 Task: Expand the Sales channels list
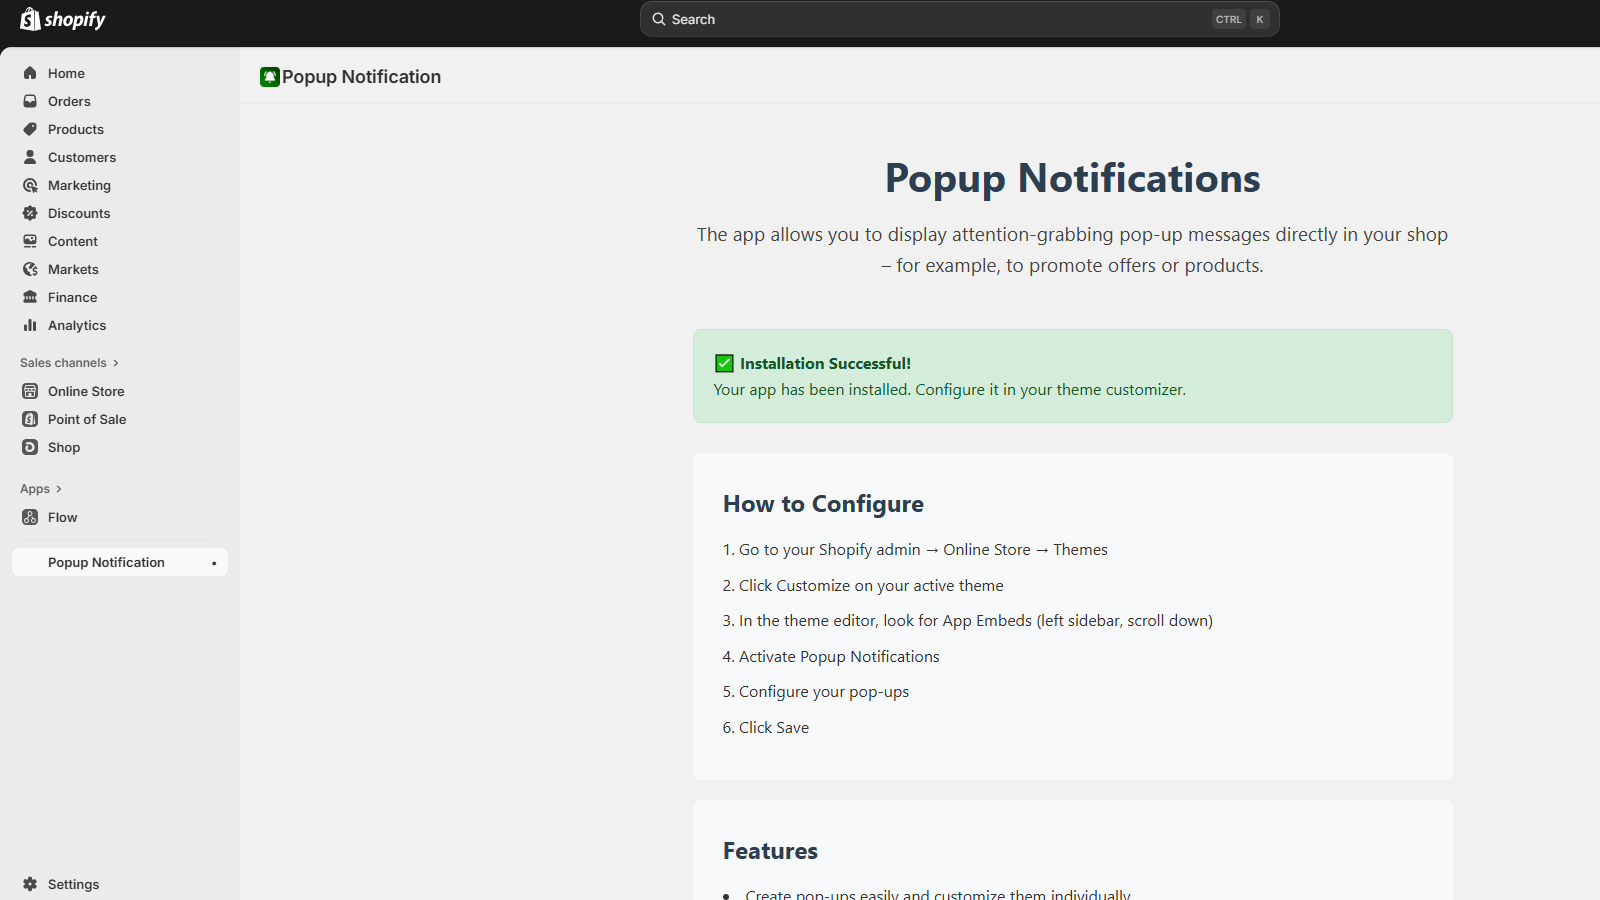[68, 362]
